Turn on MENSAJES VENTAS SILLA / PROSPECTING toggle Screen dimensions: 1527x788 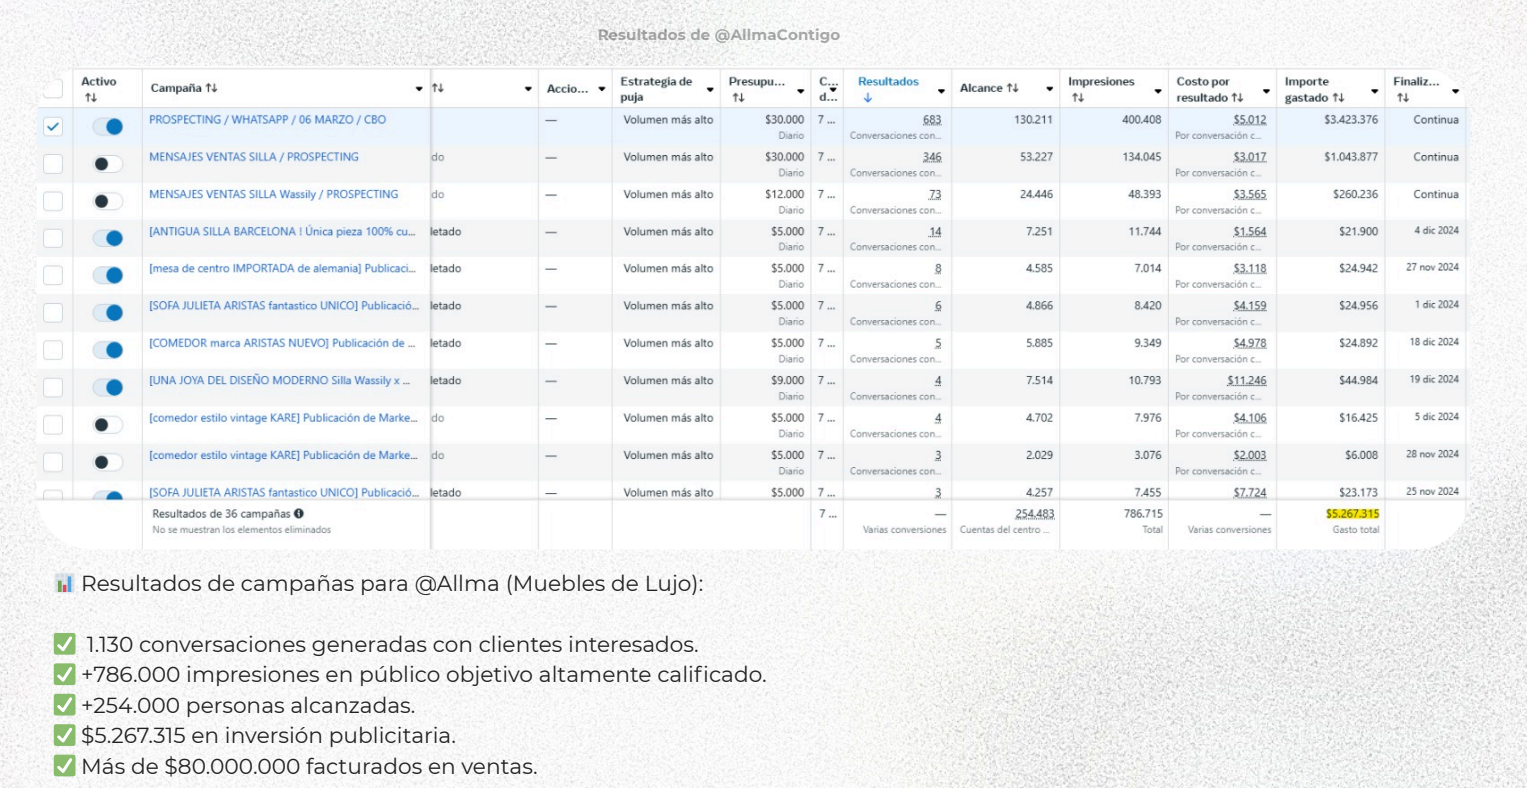[x=107, y=164]
